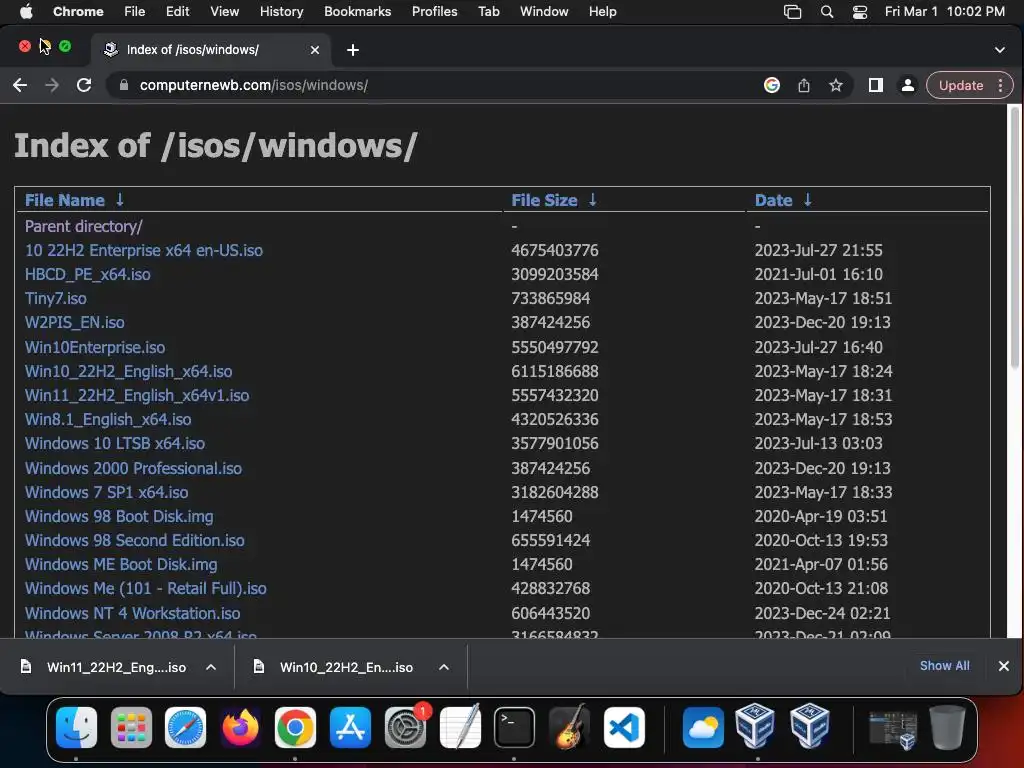Image resolution: width=1024 pixels, height=768 pixels.
Task: Click Windows 98 Second Edition.iso link
Action: (135, 541)
